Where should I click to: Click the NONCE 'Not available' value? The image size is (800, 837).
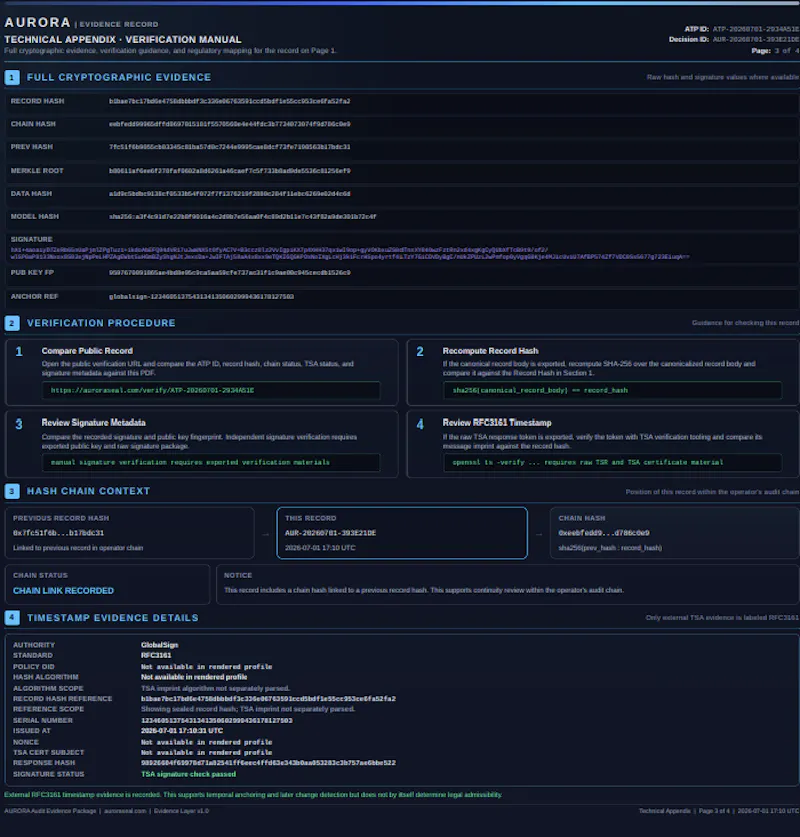point(207,742)
